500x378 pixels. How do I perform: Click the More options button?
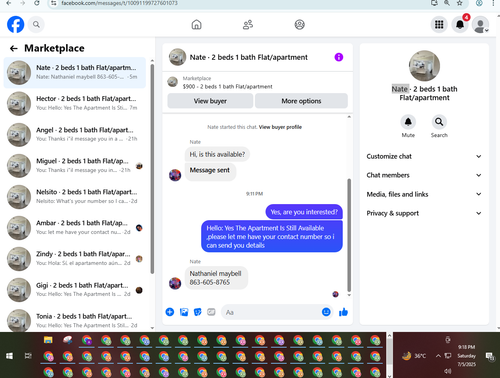(x=301, y=101)
